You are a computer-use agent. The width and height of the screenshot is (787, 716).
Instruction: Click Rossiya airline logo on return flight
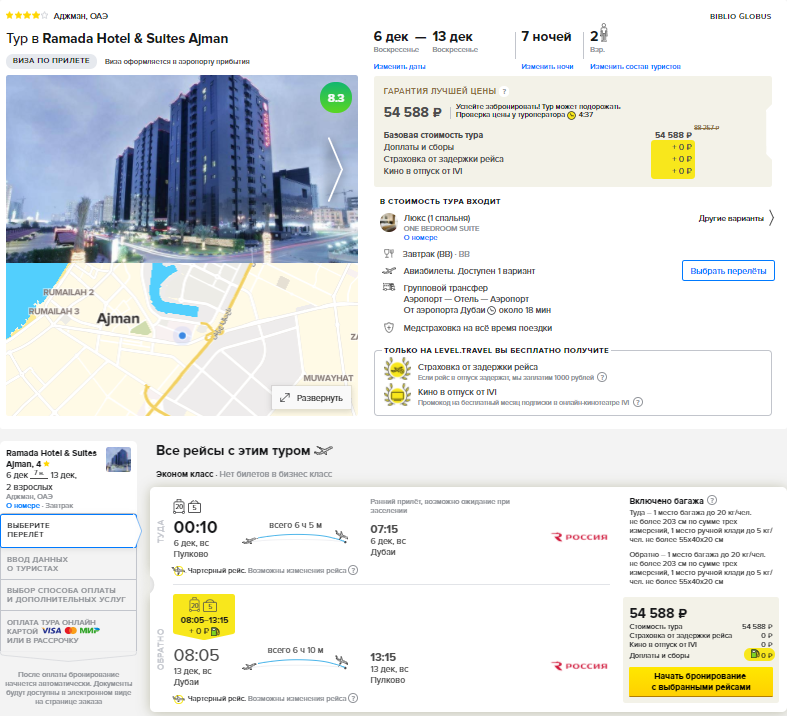pos(579,666)
